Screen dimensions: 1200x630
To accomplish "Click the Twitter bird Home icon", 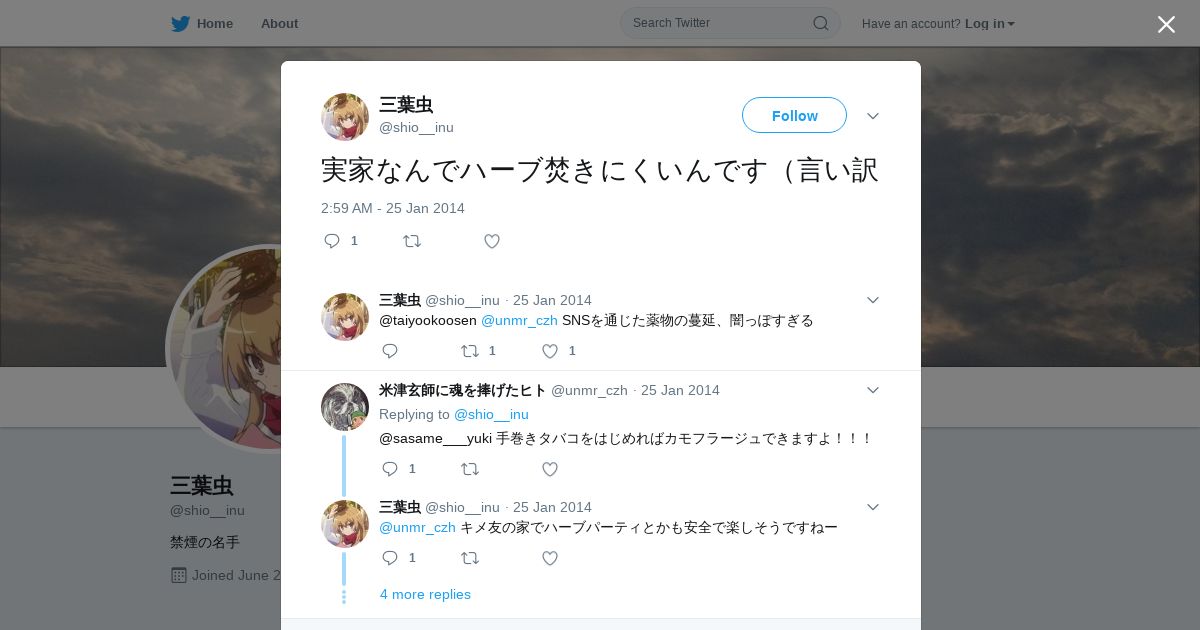I will pos(180,24).
